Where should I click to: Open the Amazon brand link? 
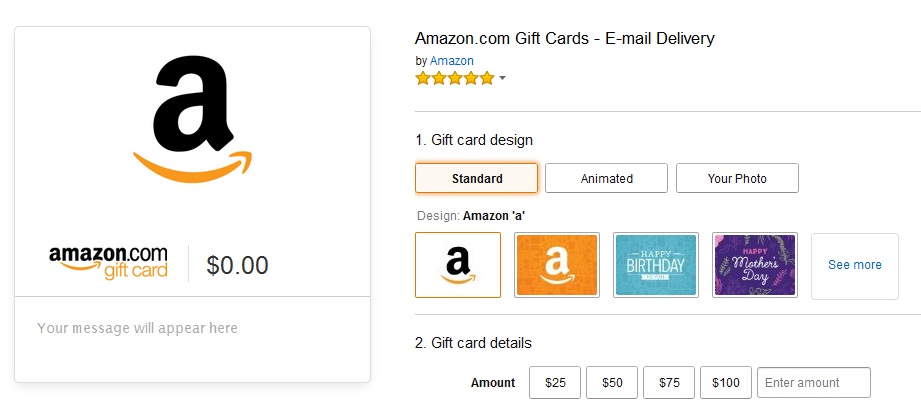pyautogui.click(x=452, y=61)
